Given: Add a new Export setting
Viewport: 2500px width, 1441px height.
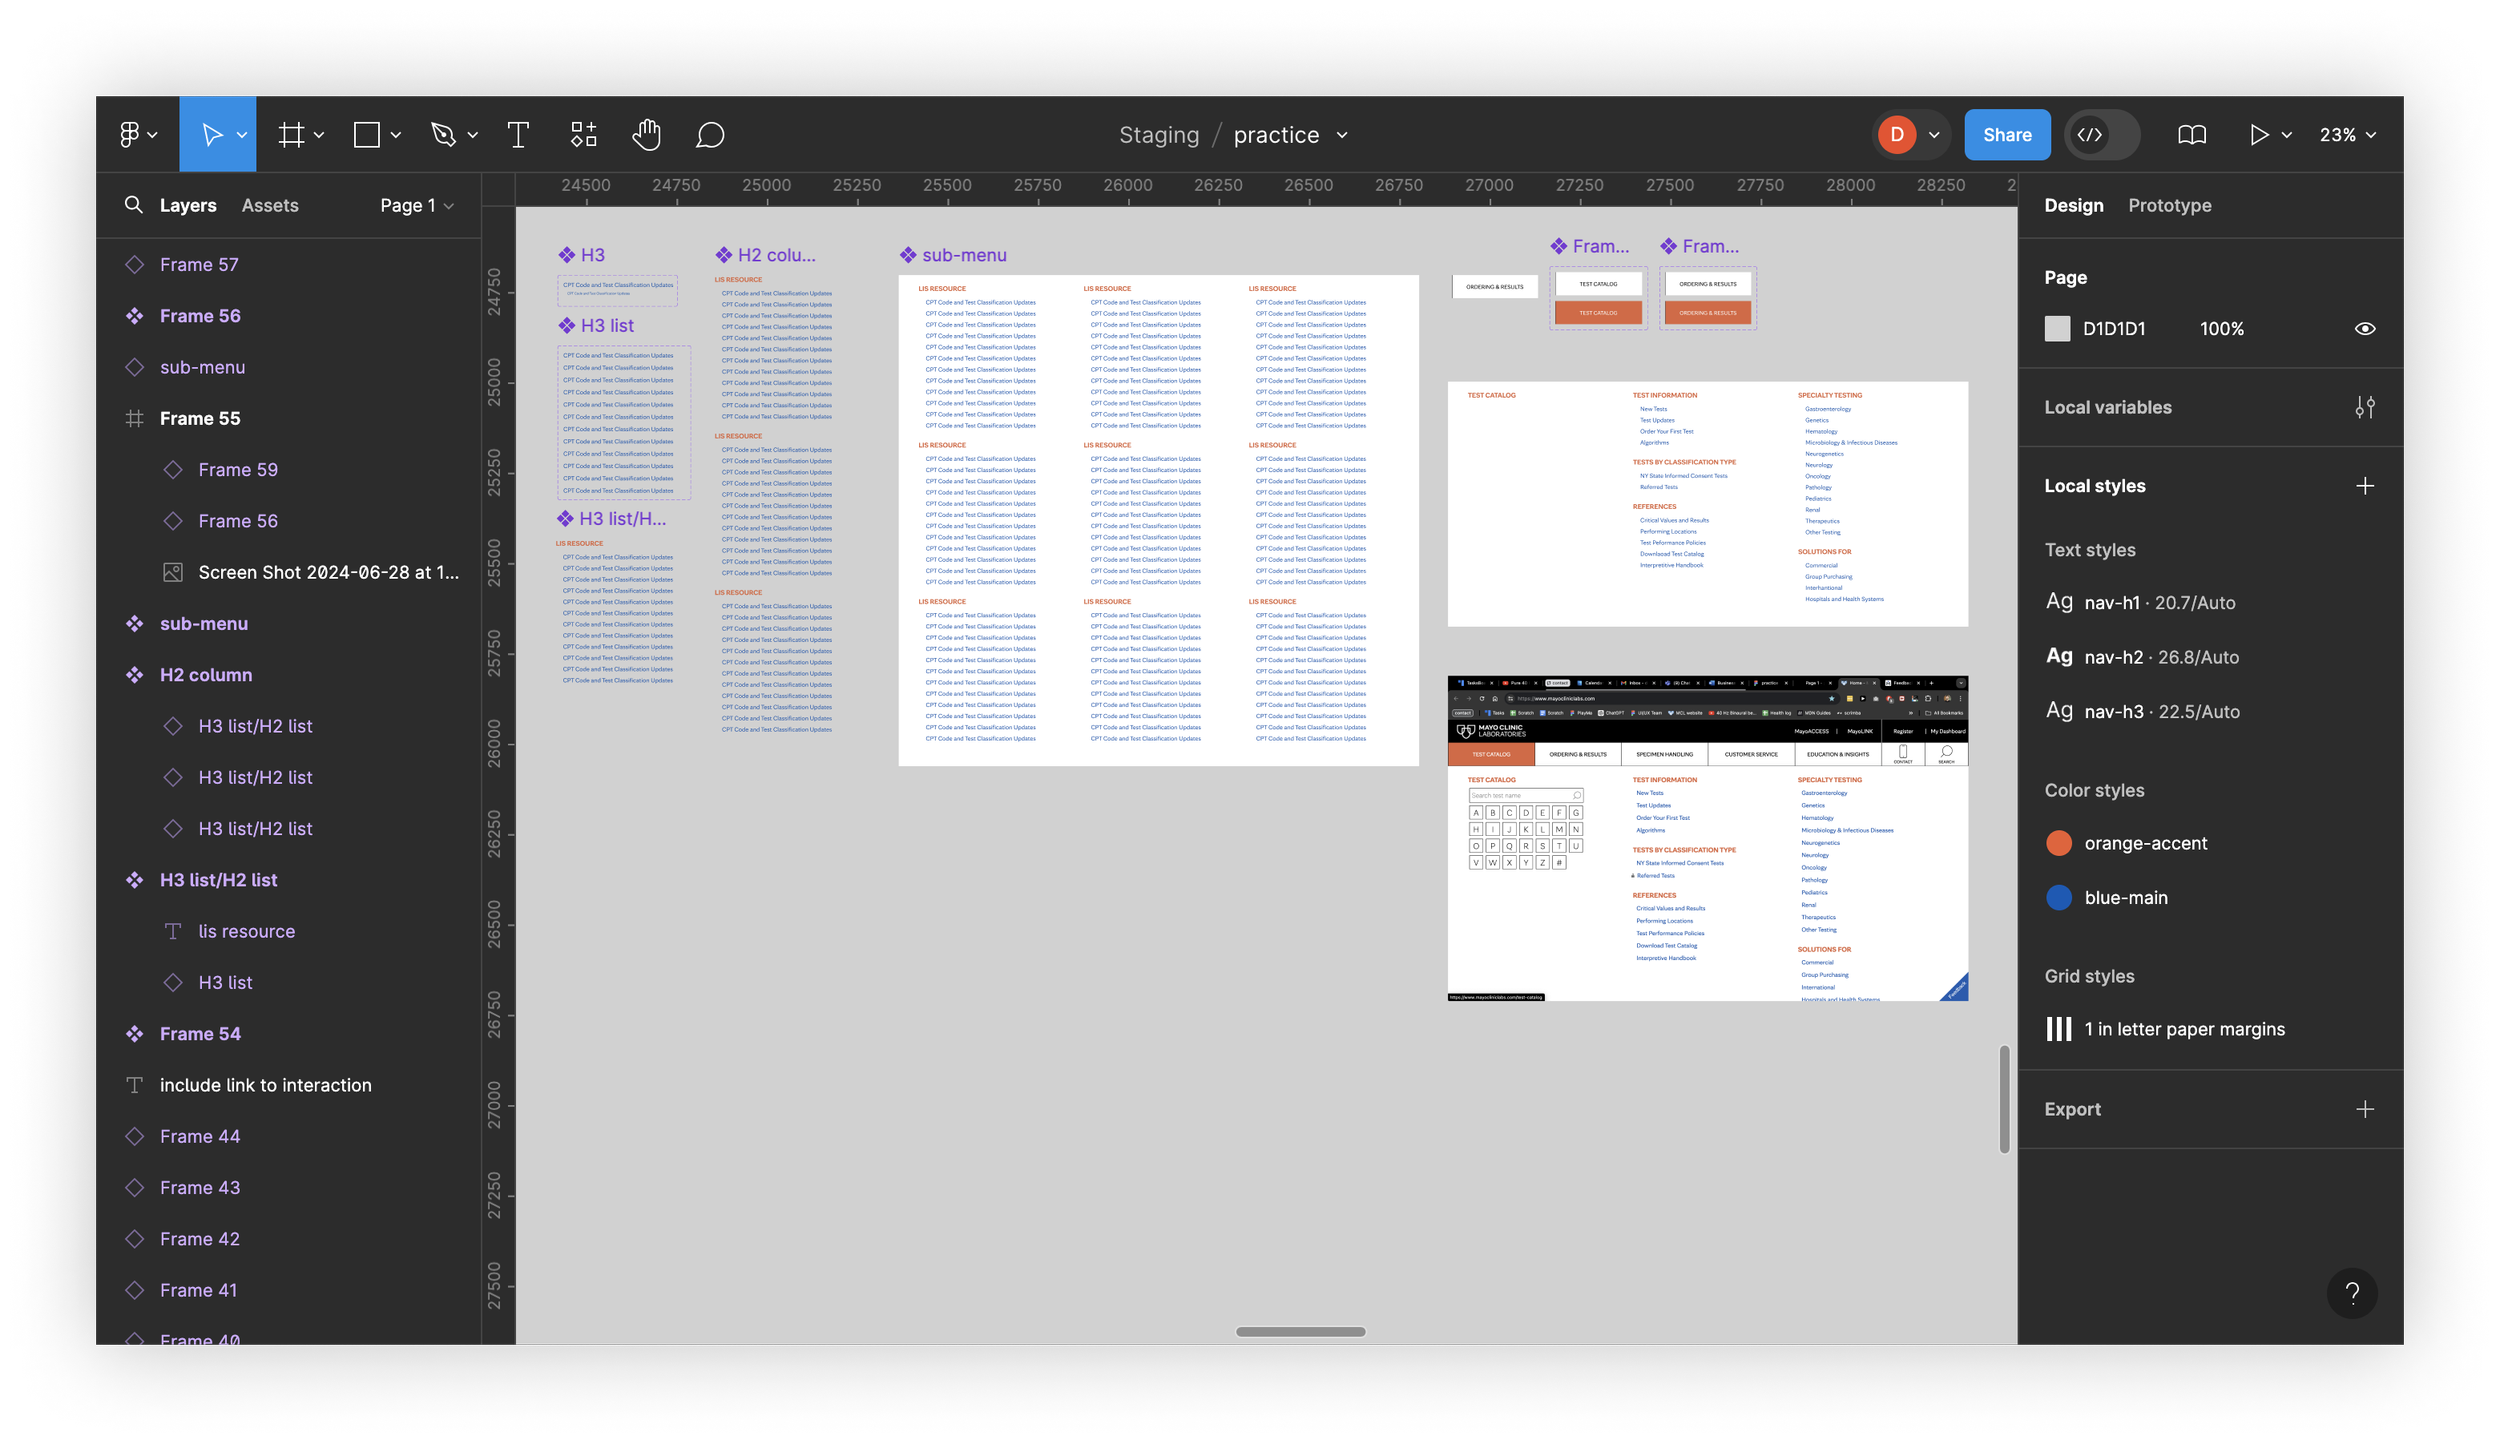Looking at the screenshot, I should point(2364,1109).
